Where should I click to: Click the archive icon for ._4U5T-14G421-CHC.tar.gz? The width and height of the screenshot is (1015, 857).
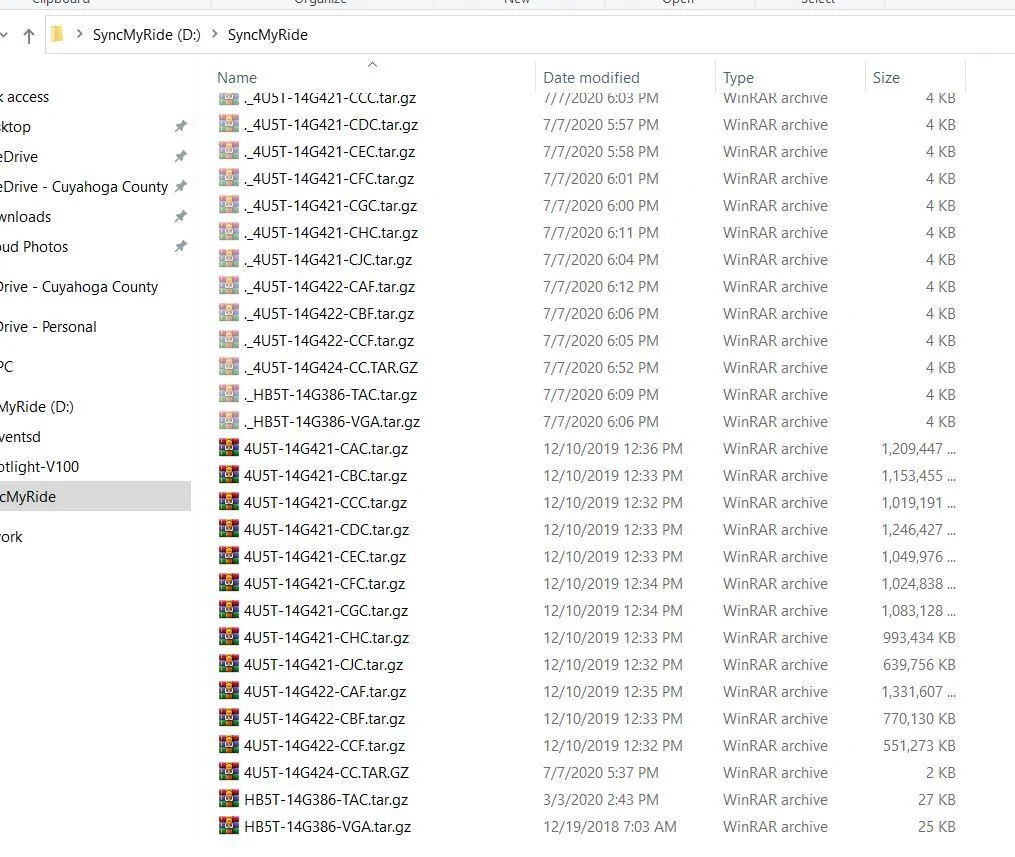pos(229,232)
